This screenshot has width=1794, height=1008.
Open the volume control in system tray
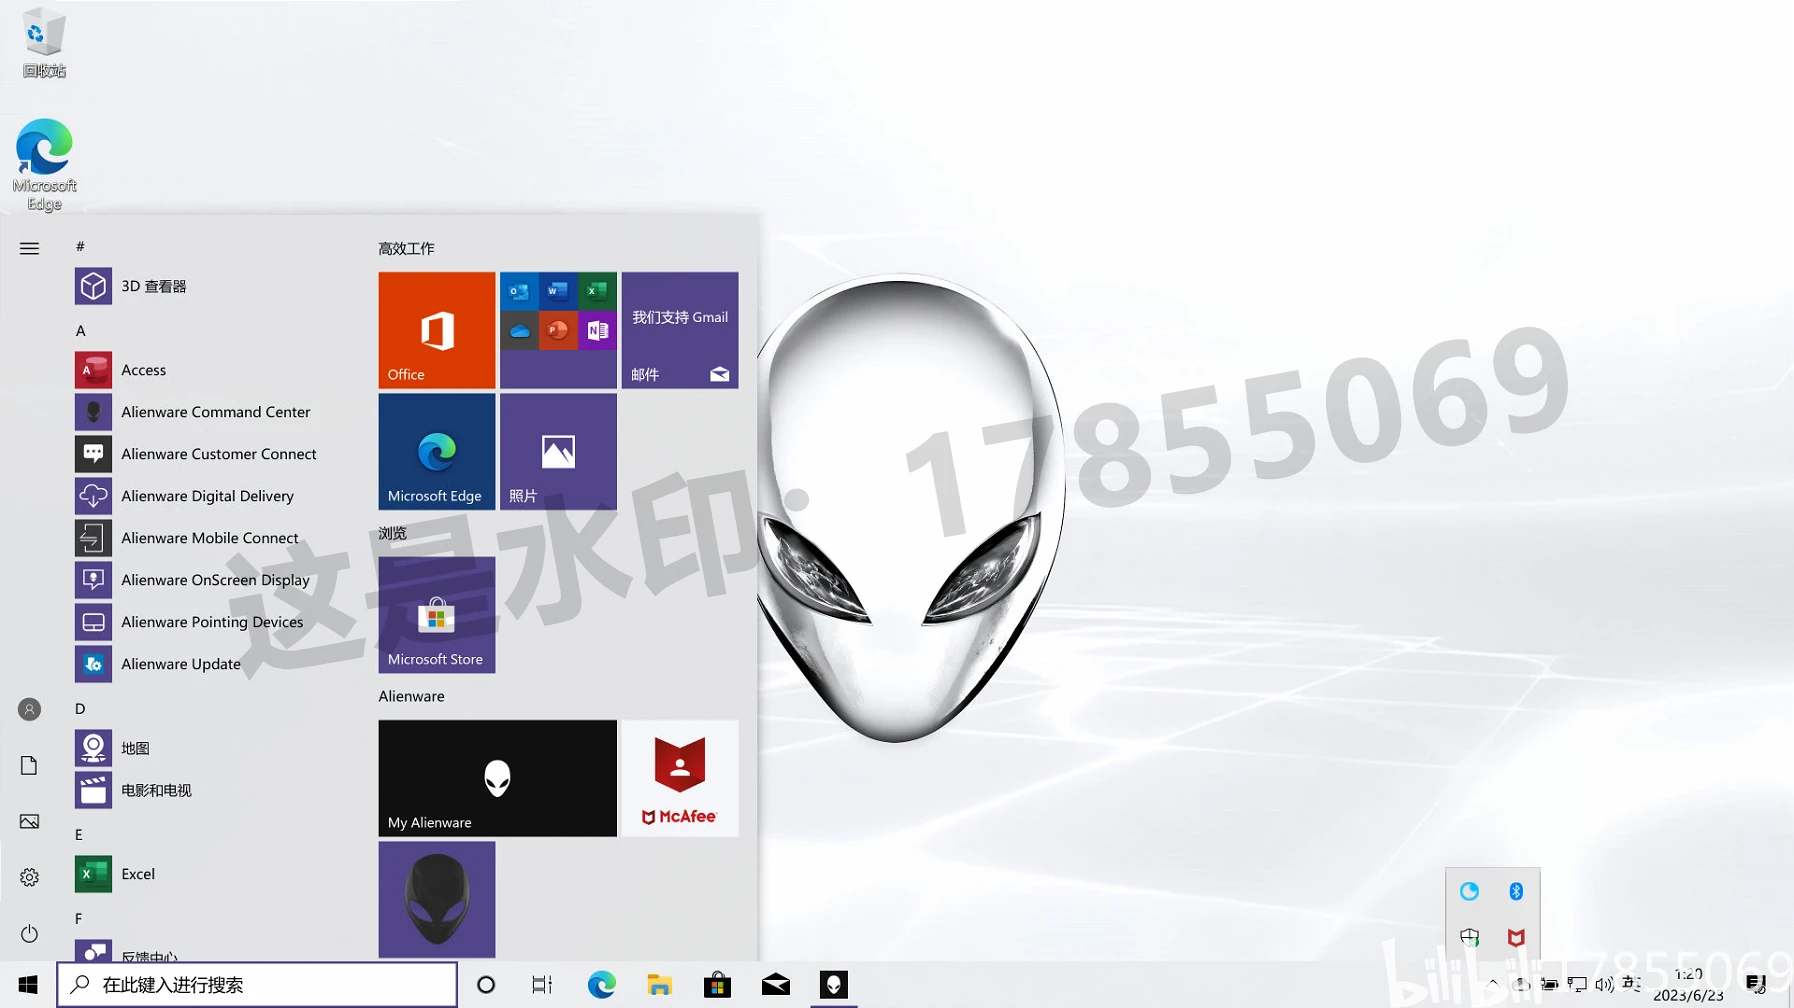[1604, 985]
